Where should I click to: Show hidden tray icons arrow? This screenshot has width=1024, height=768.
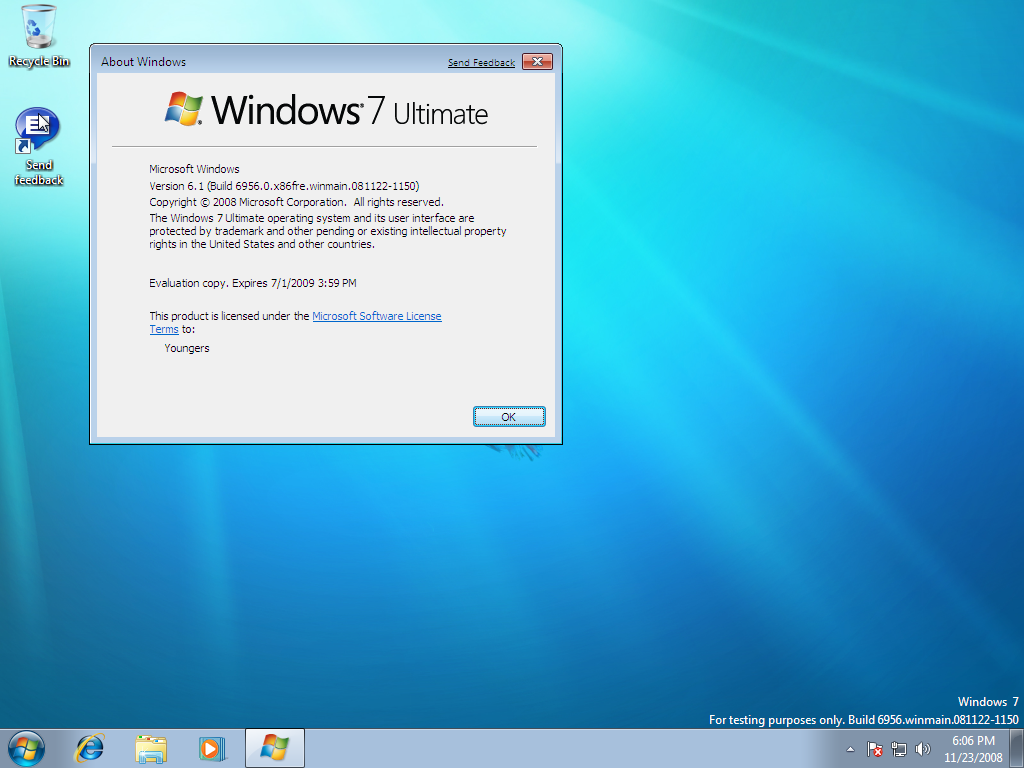(x=850, y=749)
